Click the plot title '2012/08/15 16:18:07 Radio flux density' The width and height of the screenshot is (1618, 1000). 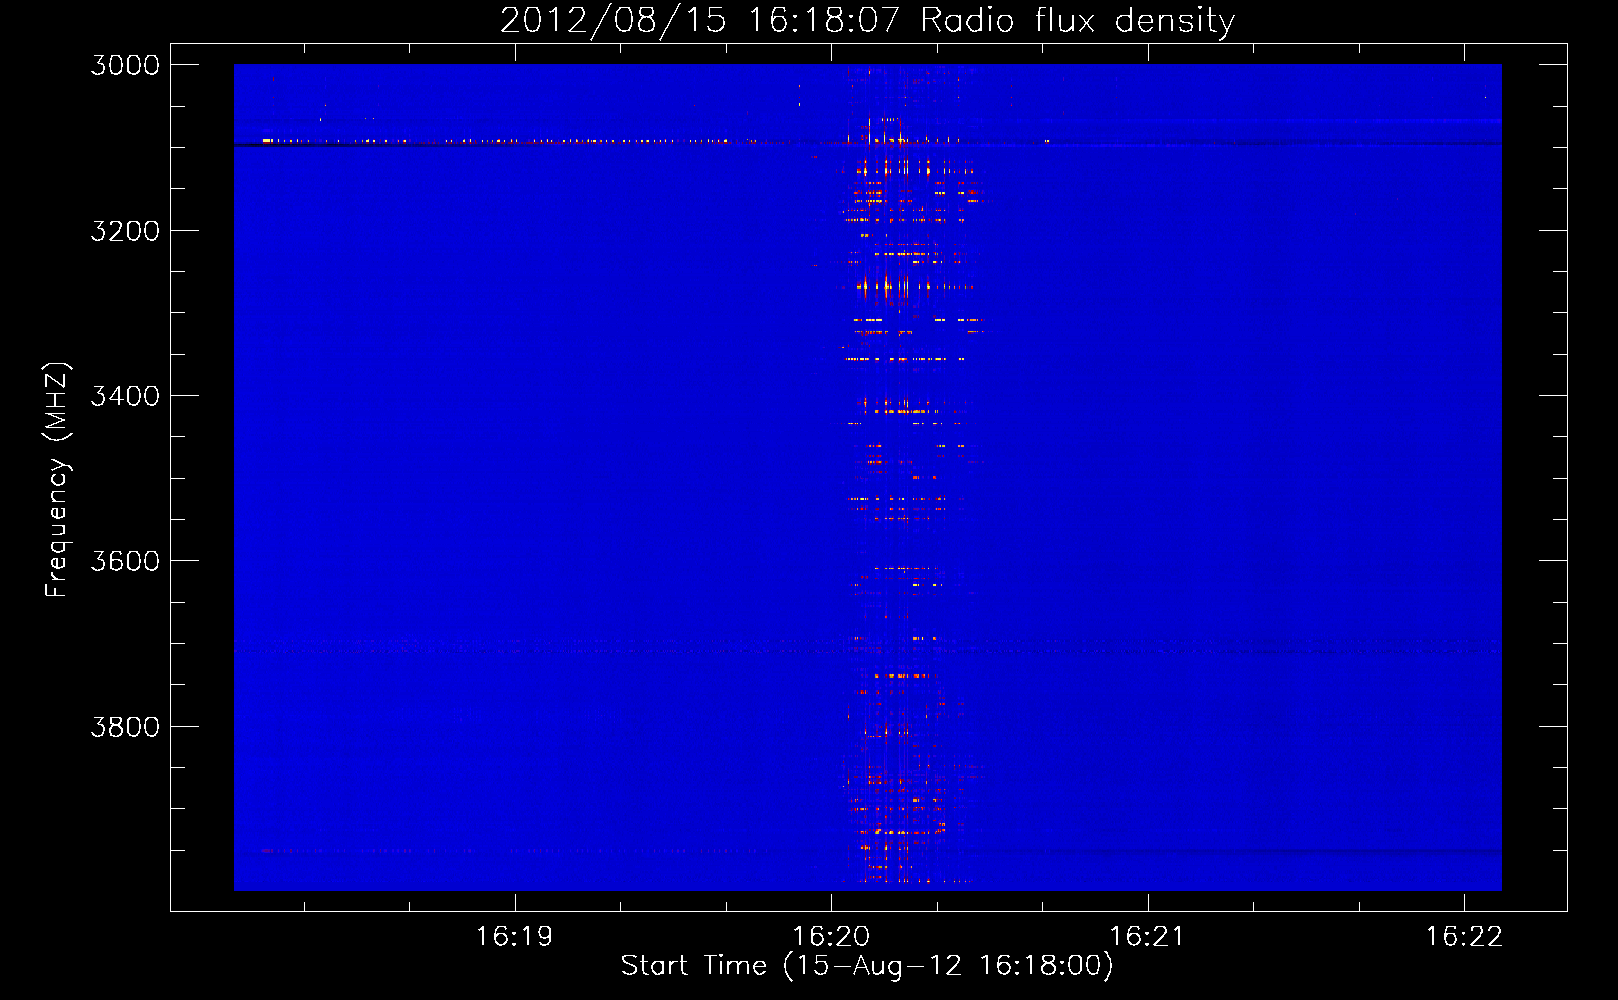coord(867,21)
